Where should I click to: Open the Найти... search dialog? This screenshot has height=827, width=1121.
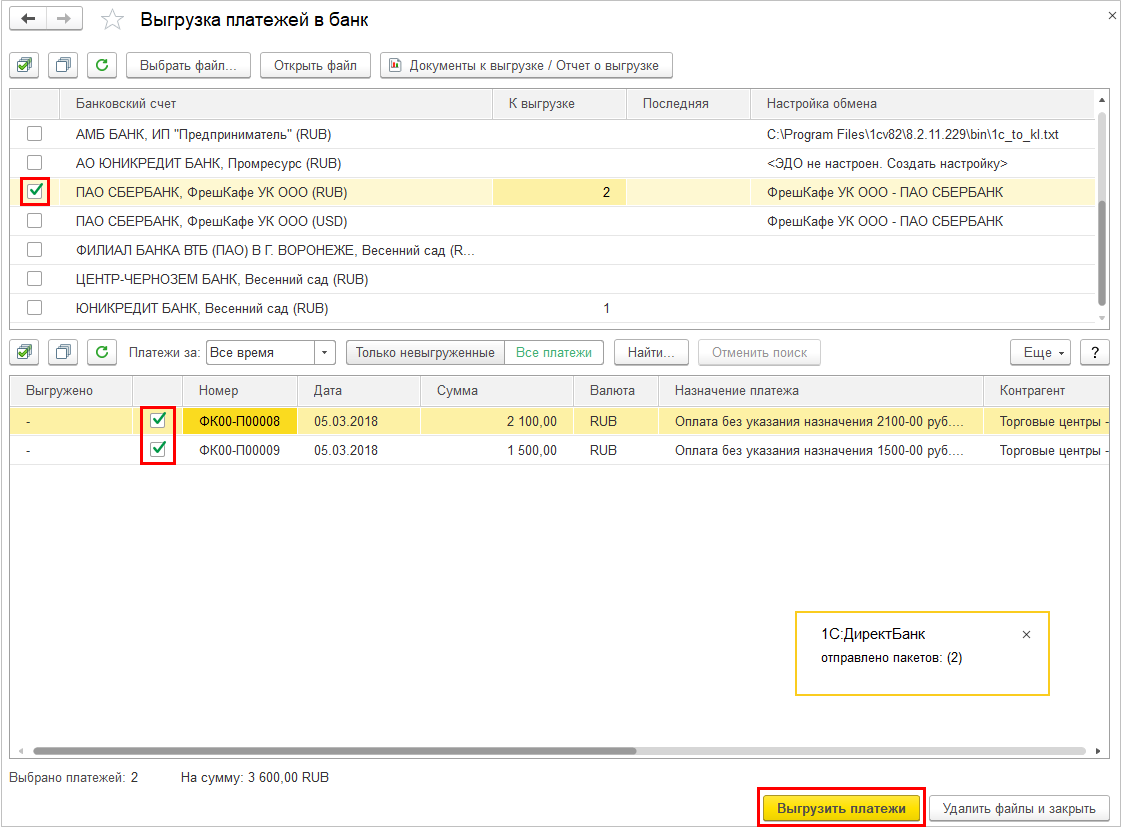click(651, 352)
